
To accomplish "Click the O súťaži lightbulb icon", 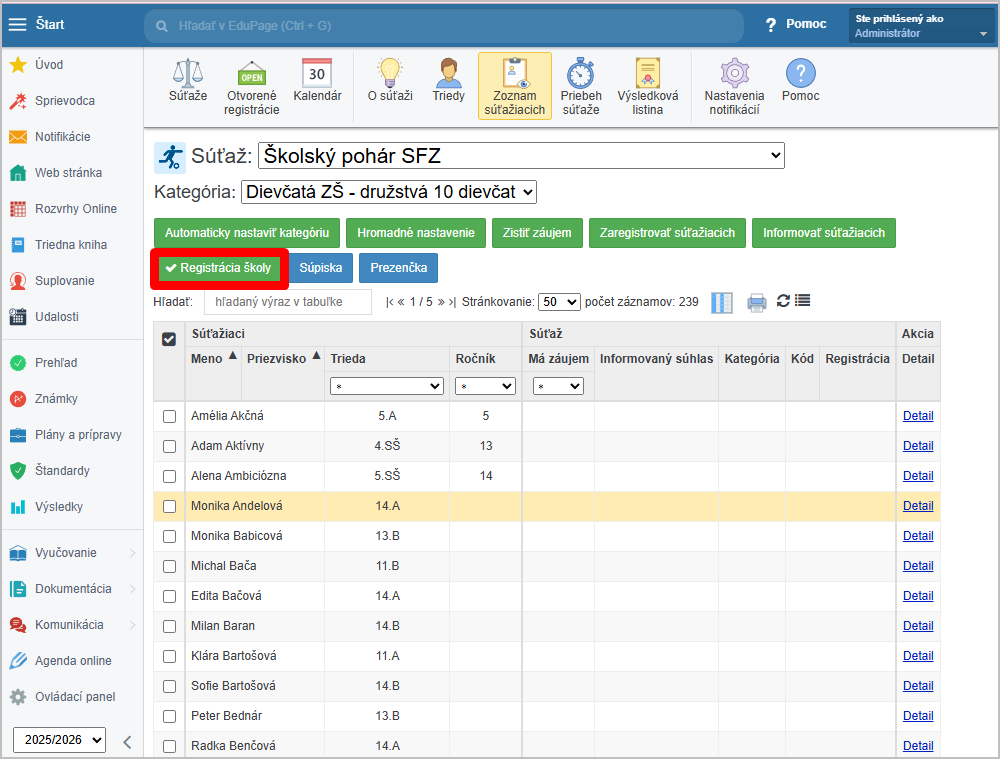I will [389, 80].
